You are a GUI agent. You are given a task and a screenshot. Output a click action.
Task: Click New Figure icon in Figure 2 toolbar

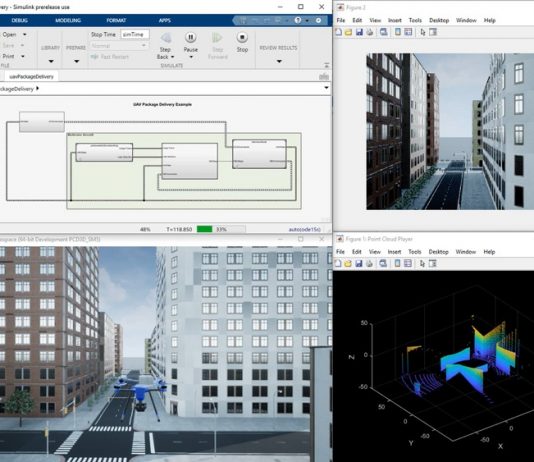pos(339,32)
